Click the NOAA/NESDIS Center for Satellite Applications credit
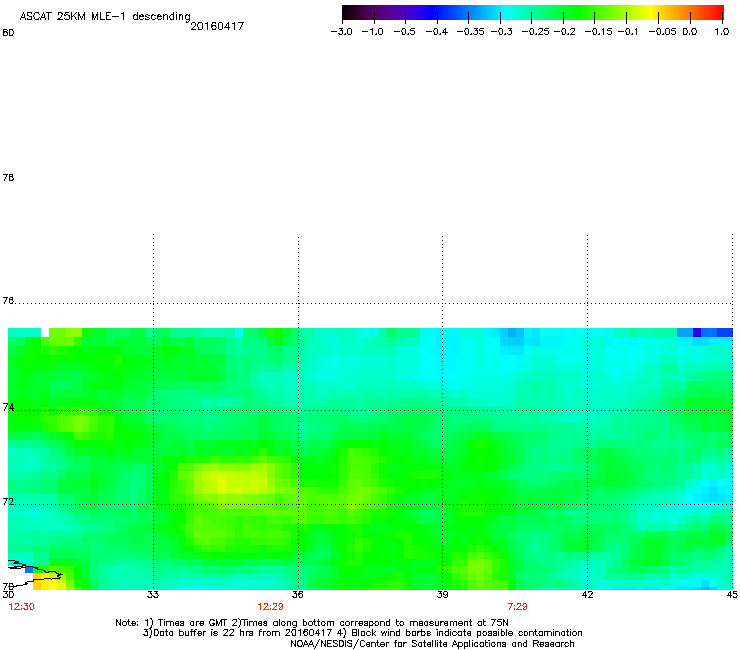Image resolution: width=740 pixels, height=650 pixels. pos(432,644)
